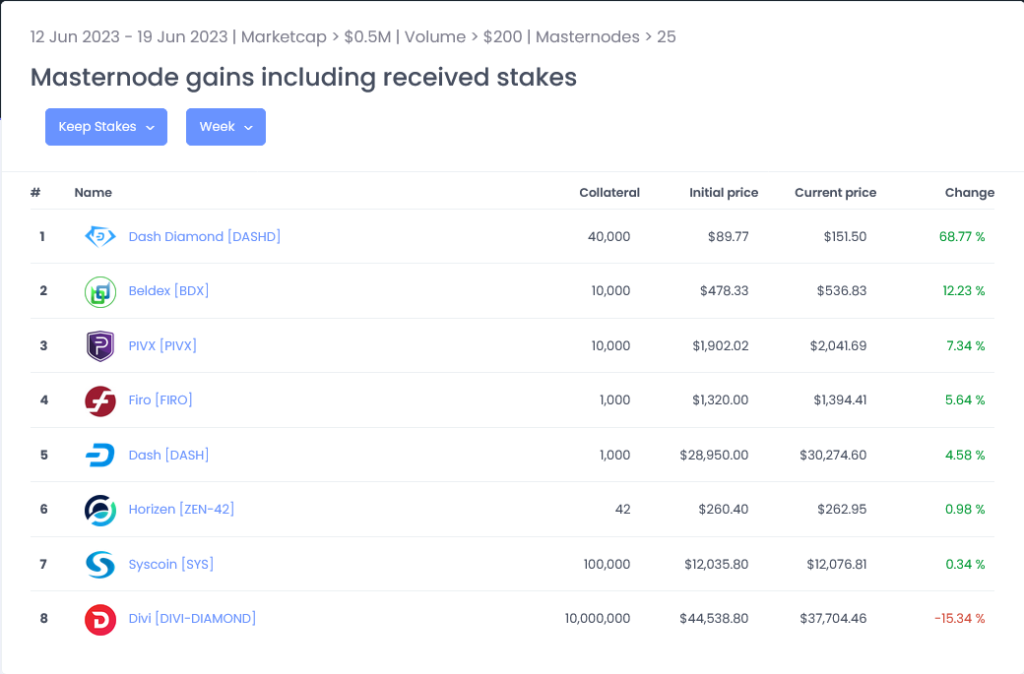Viewport: 1024px width, 674px height.
Task: Click the Horizen coin logo
Action: point(100,510)
